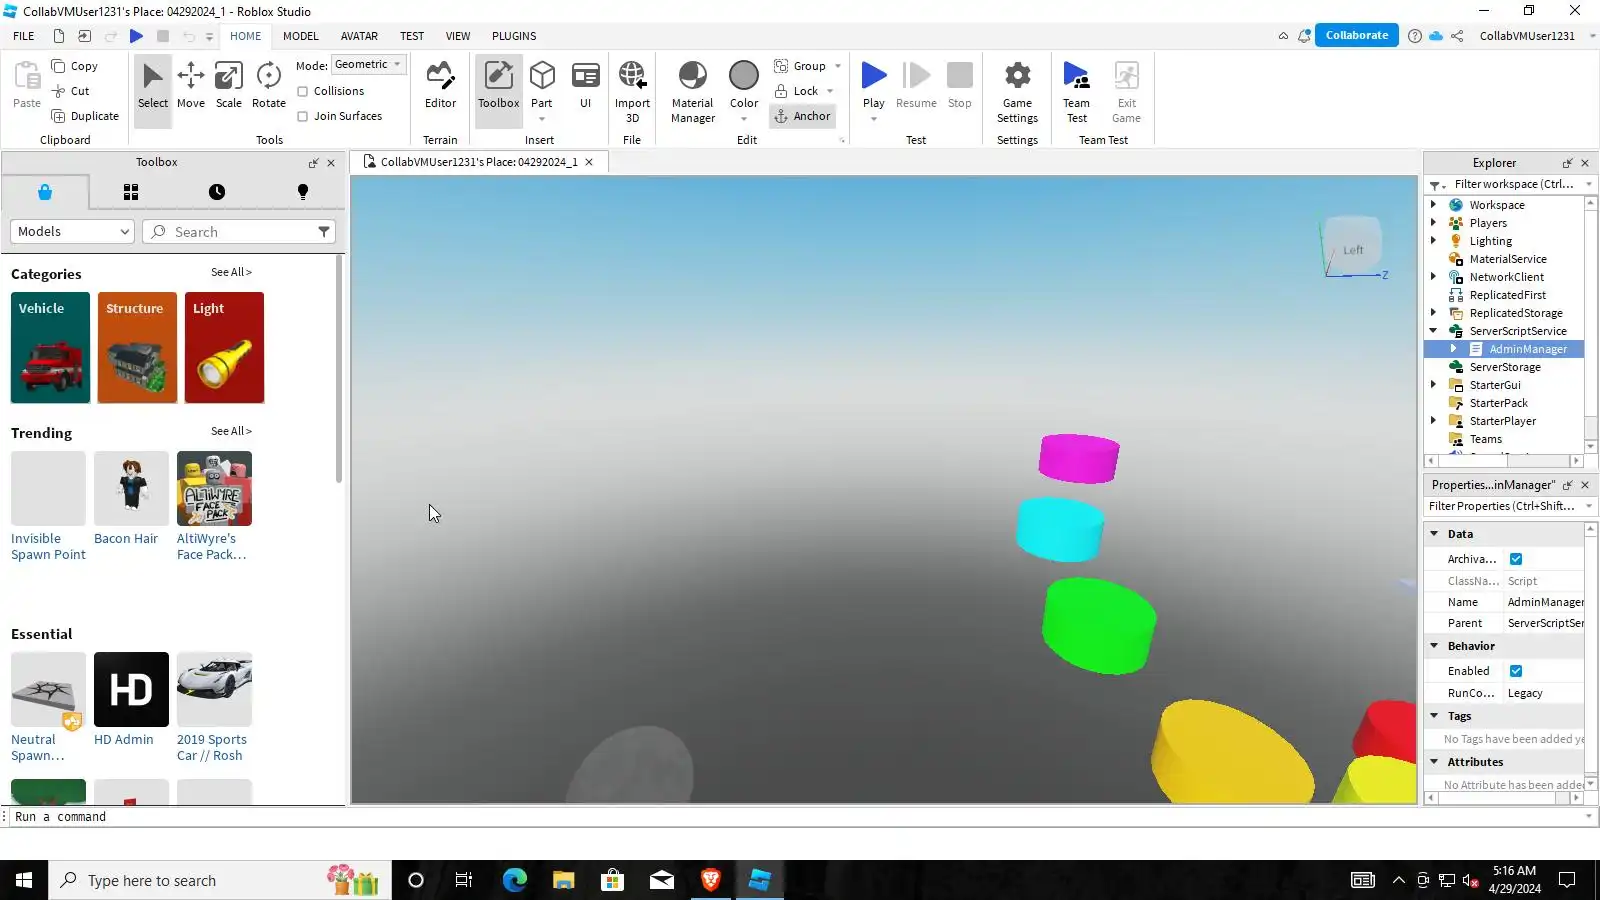Viewport: 1600px width, 900px height.
Task: Open the Toolbox Recent tab
Action: [217, 192]
